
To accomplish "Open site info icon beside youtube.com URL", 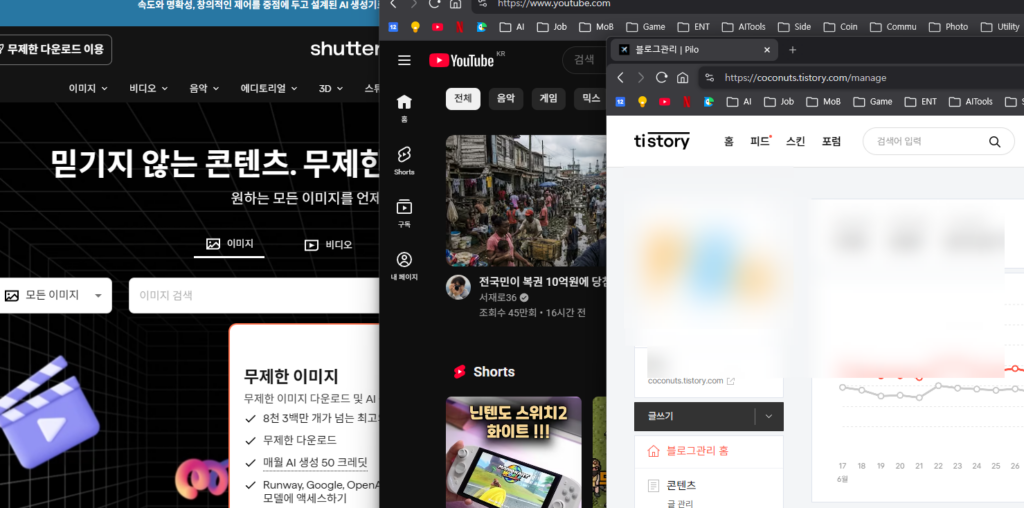I will point(482,3).
